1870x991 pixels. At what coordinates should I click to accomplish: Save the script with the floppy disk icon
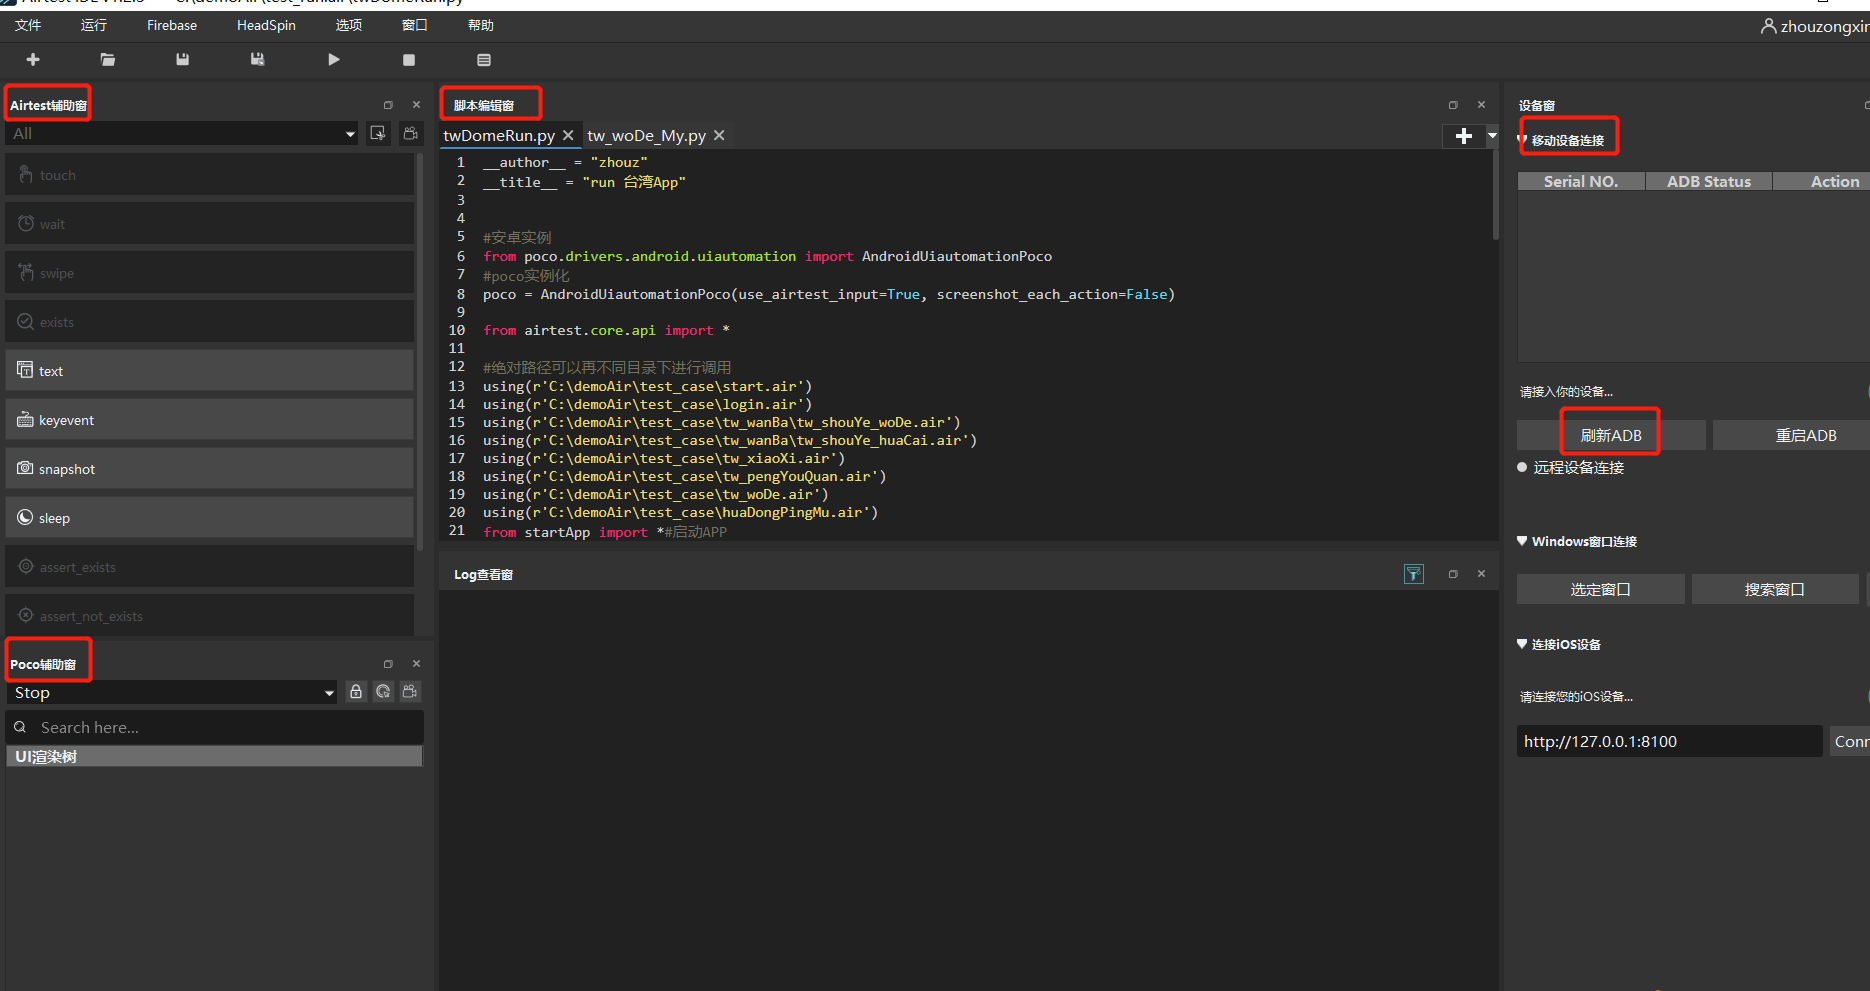(182, 60)
